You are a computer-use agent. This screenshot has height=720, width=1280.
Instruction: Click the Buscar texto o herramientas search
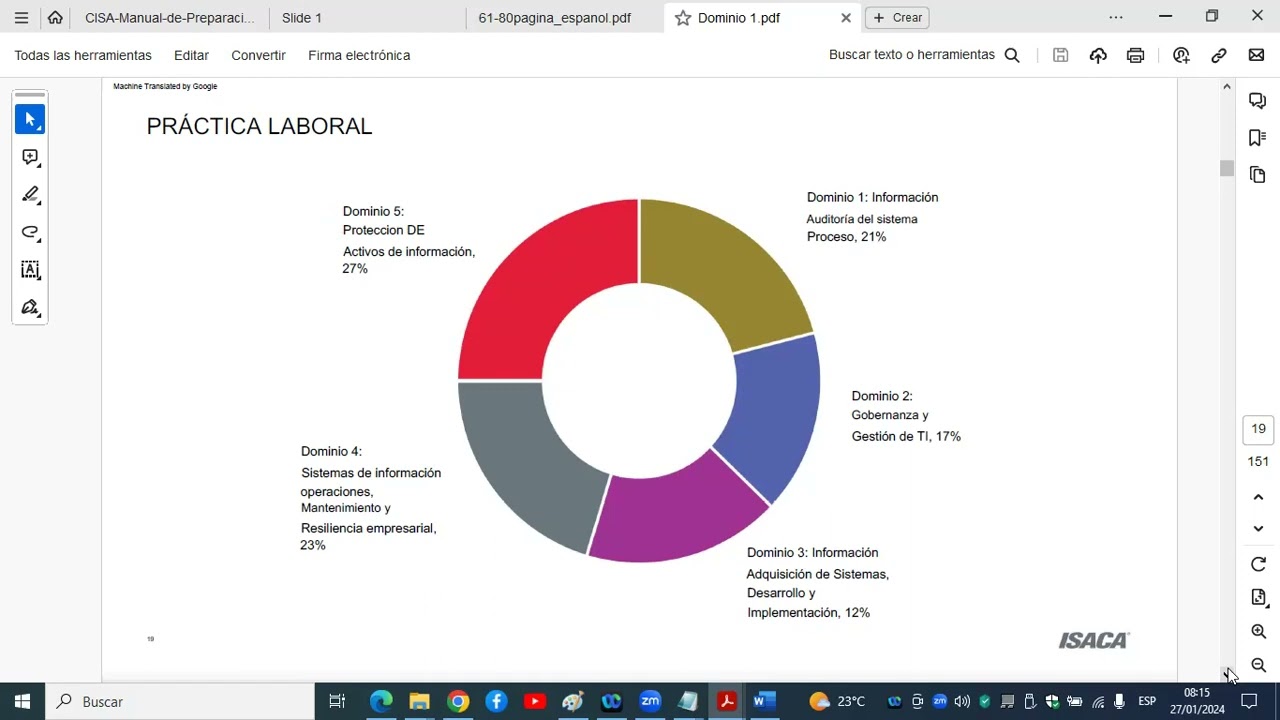[924, 55]
